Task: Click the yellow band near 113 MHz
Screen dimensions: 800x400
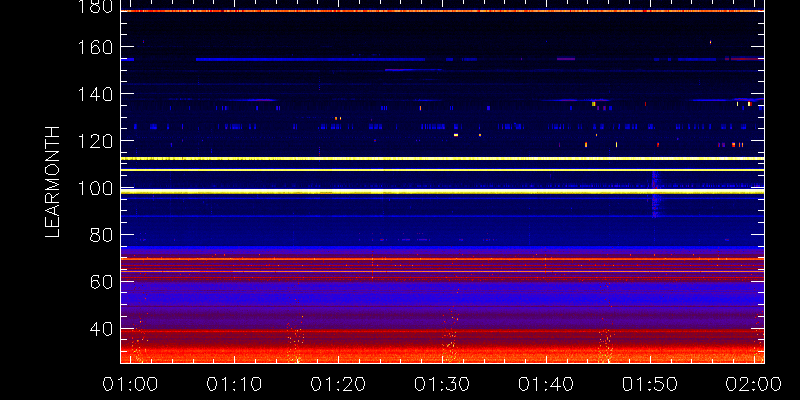Action: click(x=442, y=159)
